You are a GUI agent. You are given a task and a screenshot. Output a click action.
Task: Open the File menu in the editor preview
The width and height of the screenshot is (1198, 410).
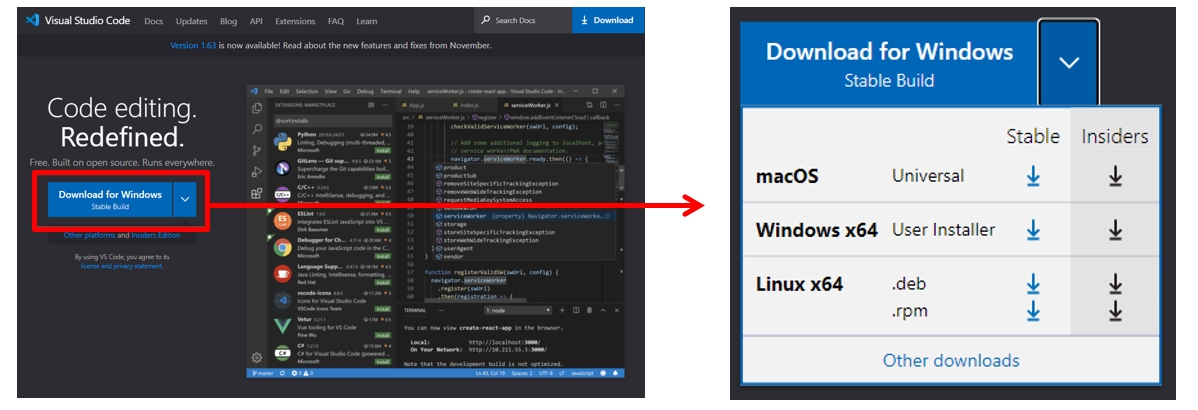point(269,91)
